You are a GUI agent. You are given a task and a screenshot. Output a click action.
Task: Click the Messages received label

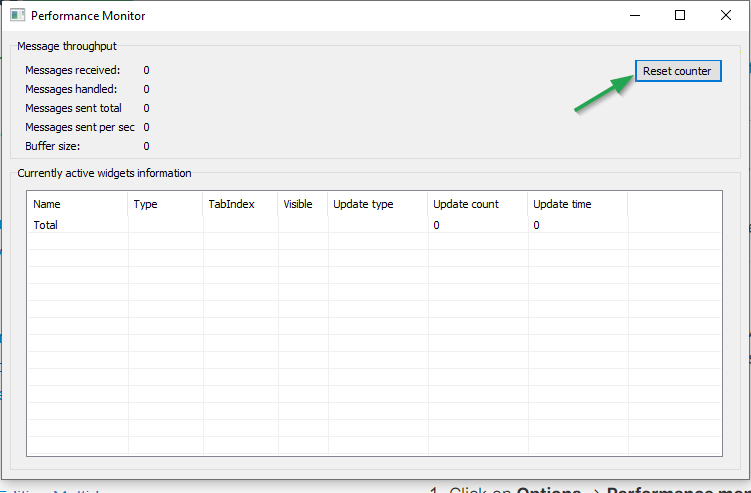pyautogui.click(x=72, y=70)
